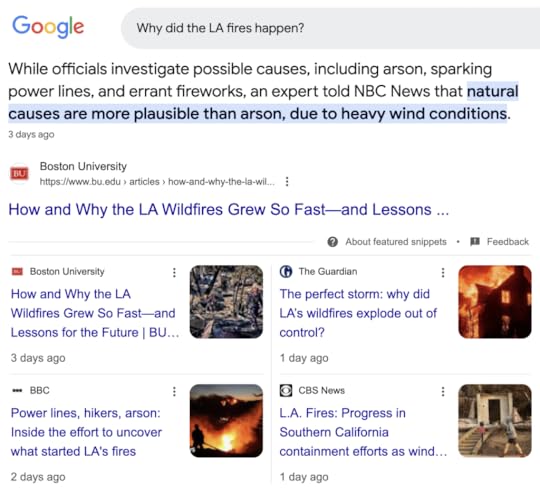Open 'How and Why the LA Wildfires Grew So Fast' headline

pyautogui.click(x=229, y=209)
